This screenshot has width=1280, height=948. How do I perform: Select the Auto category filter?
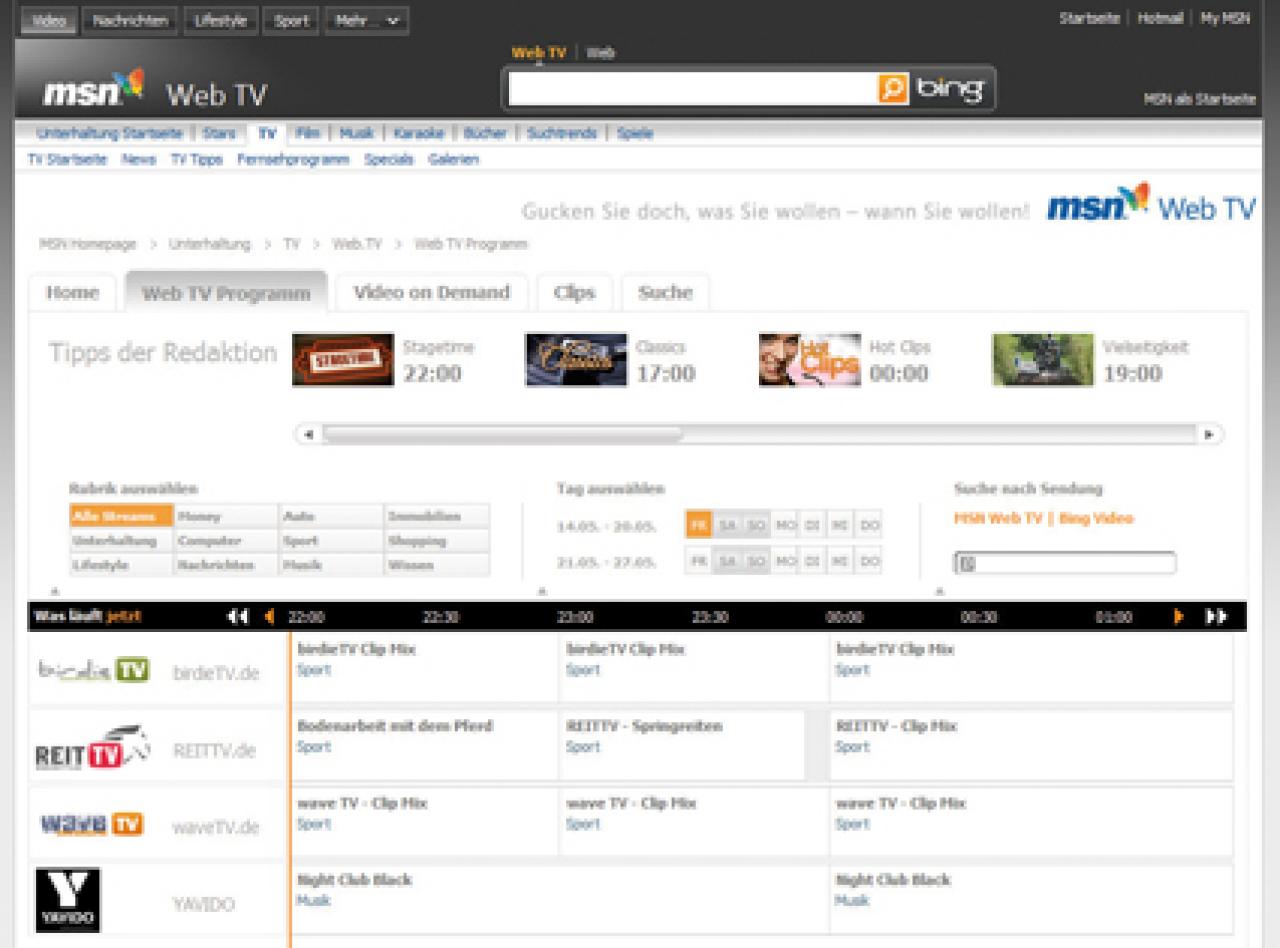pos(332,517)
